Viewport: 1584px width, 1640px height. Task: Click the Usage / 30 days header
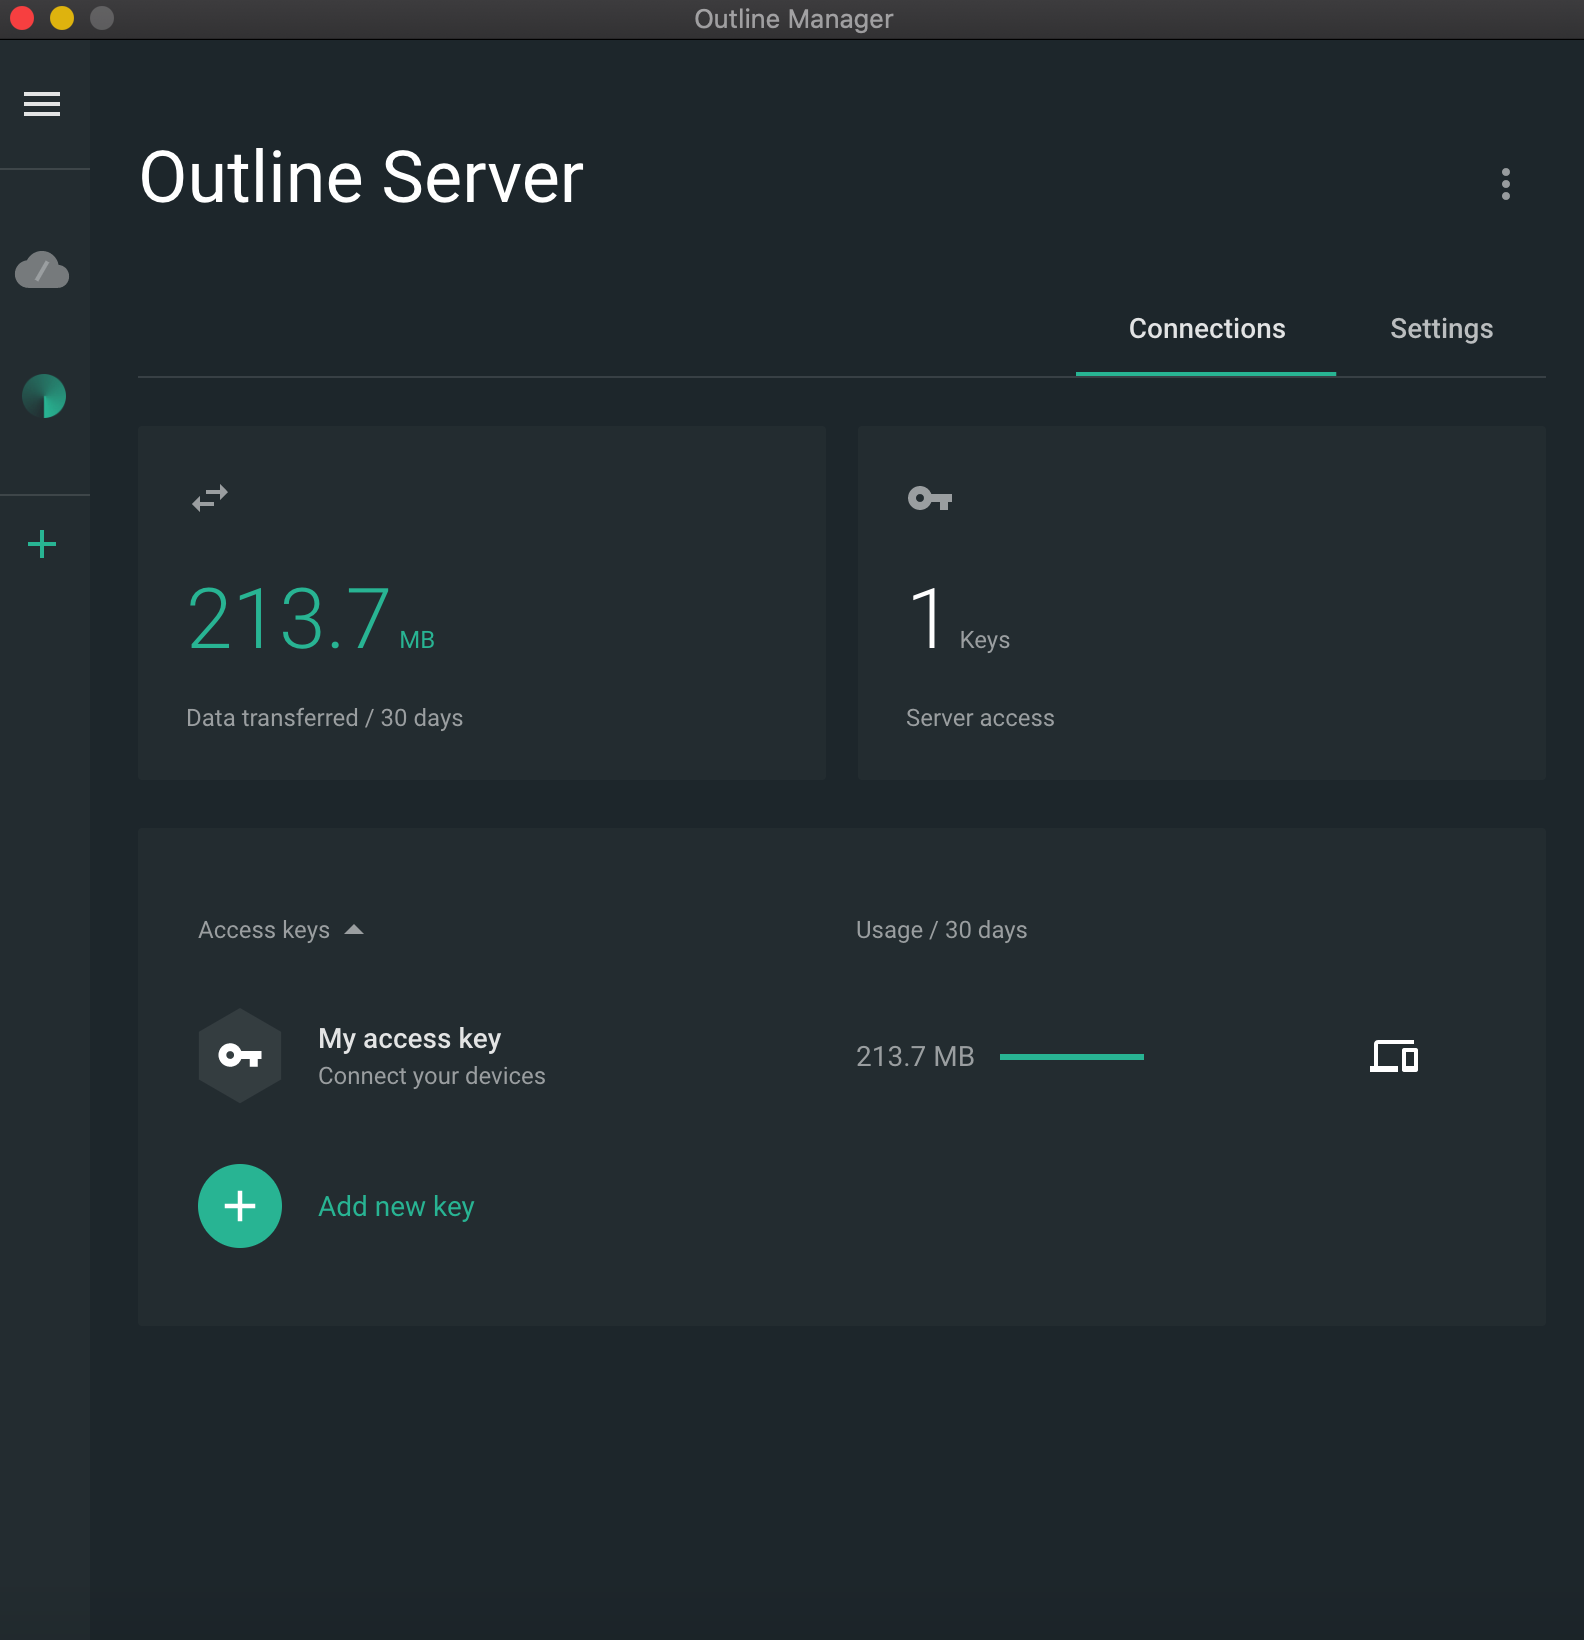[941, 930]
